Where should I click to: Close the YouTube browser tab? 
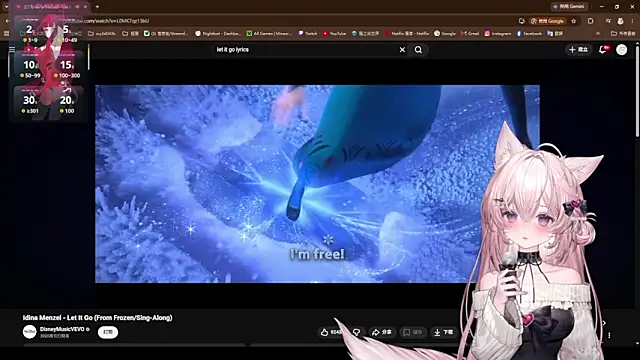pyautogui.click(x=85, y=7)
